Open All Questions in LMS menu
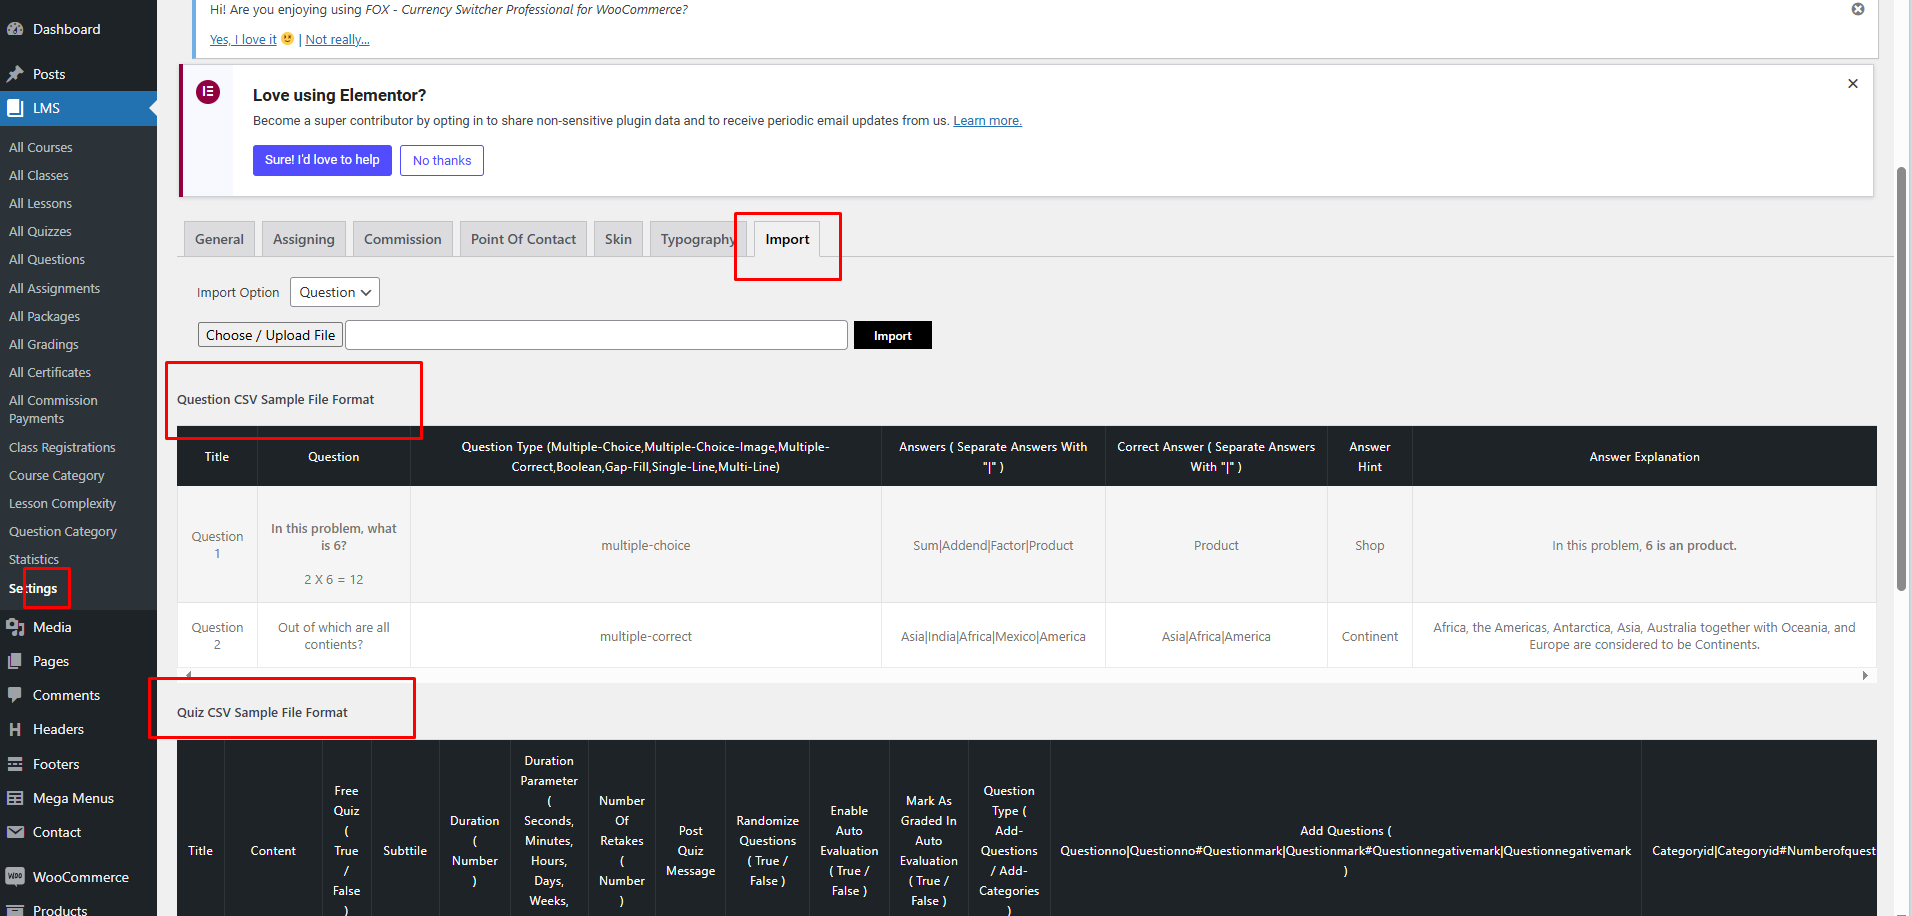 point(47,259)
